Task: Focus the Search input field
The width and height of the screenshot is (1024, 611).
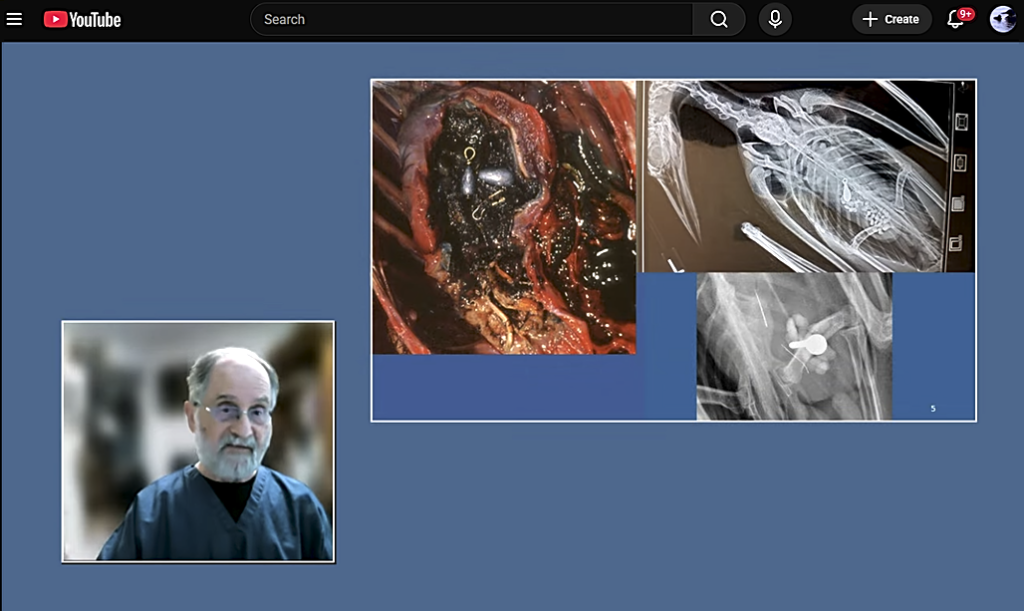Action: [472, 20]
